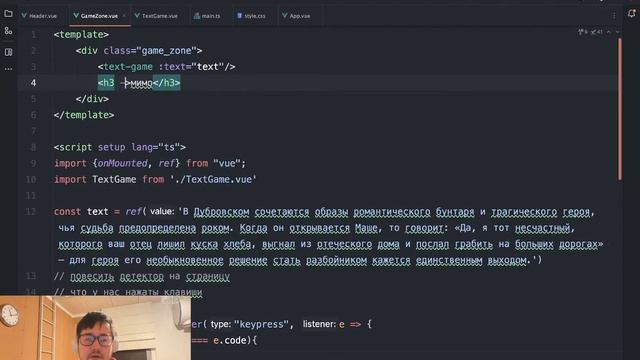This screenshot has width=640, height=360.
Task: Click line number 4 in the gutter
Action: tap(33, 83)
